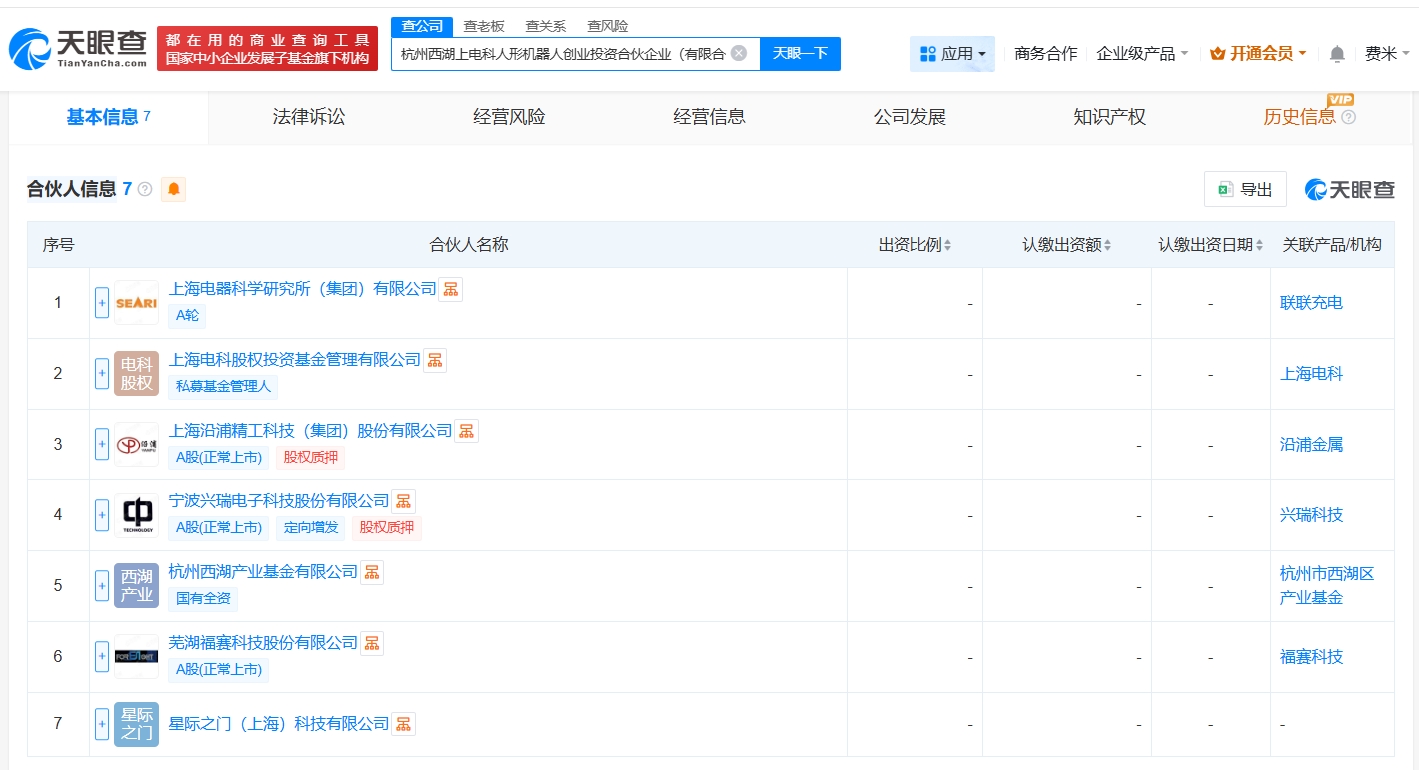Open equity structure icon for 上海电器科学研究所
The image size is (1419, 770).
451,289
